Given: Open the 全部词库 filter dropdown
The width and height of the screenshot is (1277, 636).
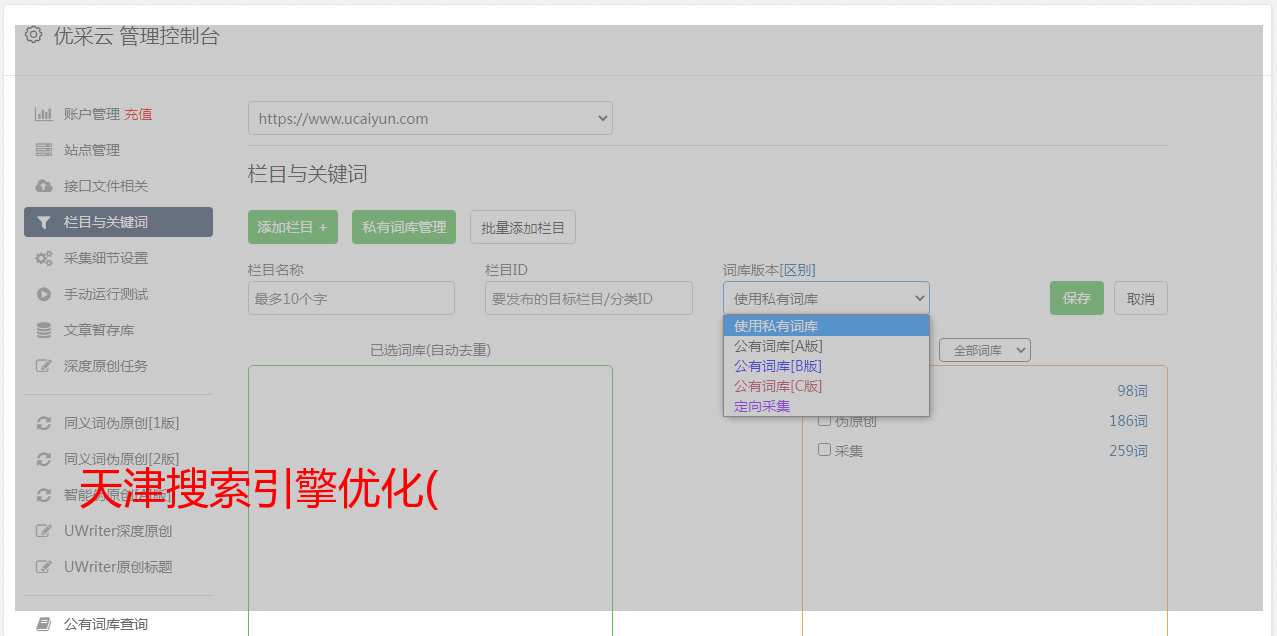Looking at the screenshot, I should pyautogui.click(x=985, y=350).
